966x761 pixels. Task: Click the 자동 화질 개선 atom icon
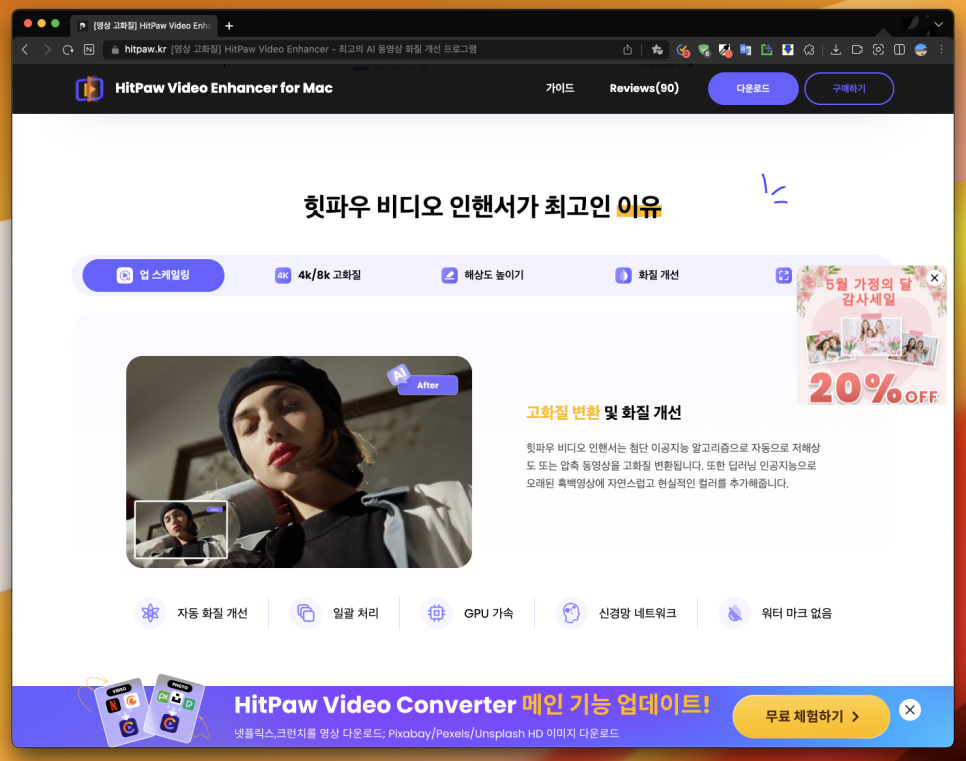150,613
